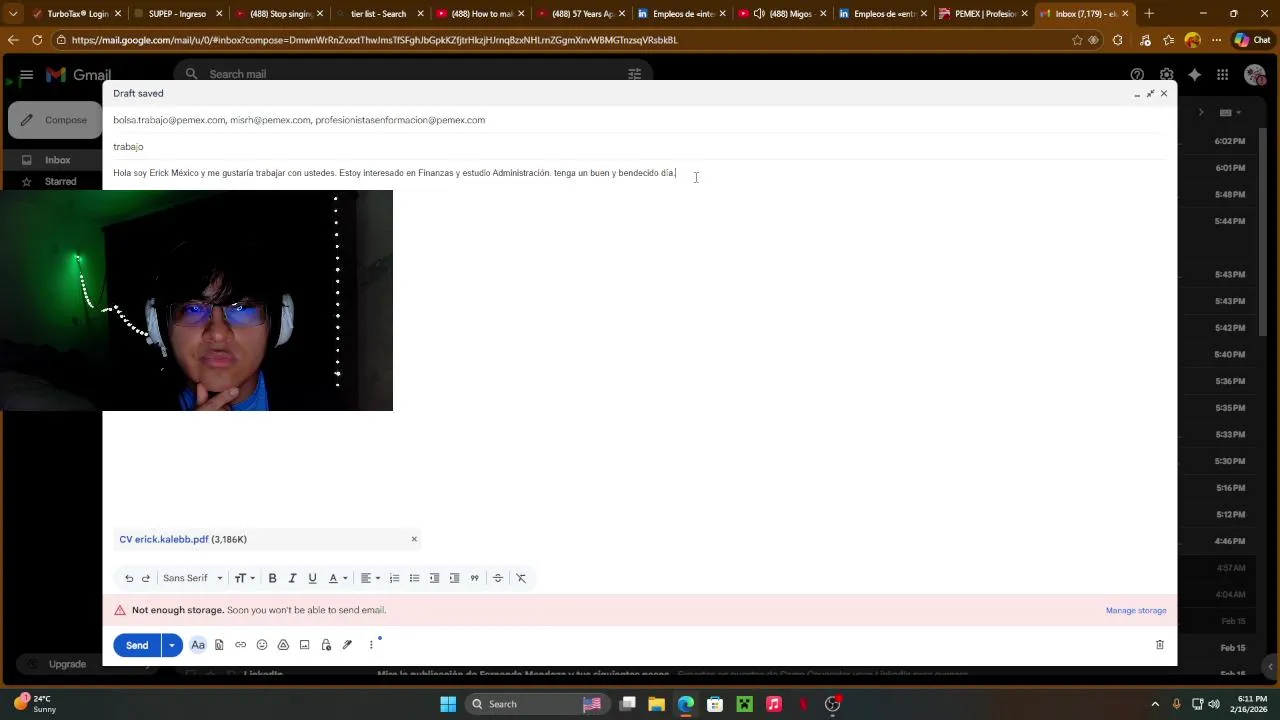Insert signature with pen icon

point(347,645)
